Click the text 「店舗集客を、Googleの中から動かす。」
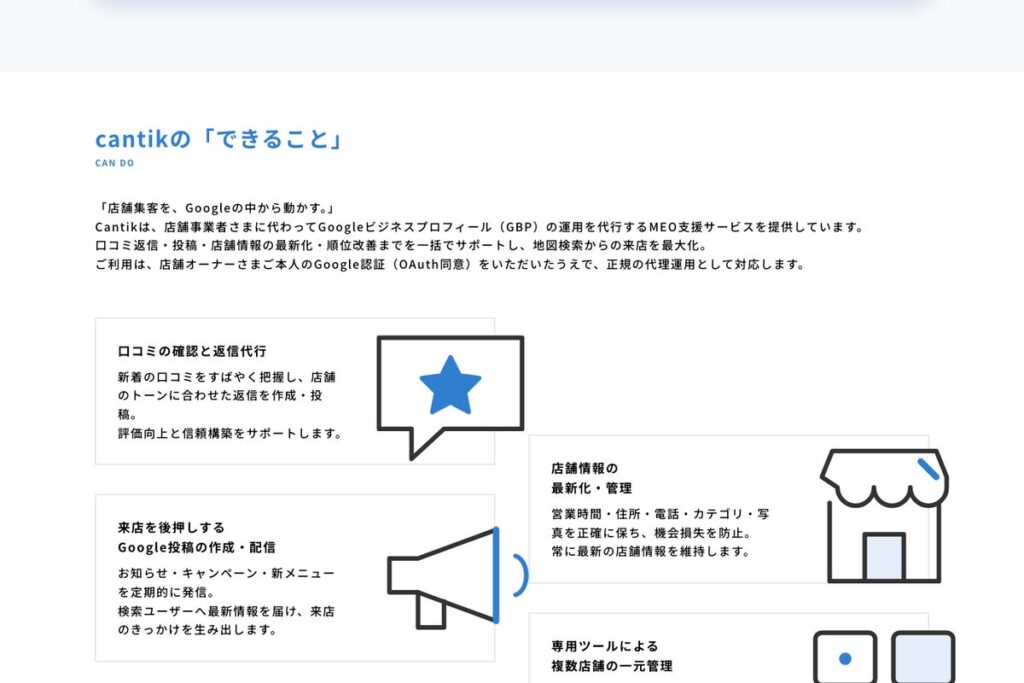Image resolution: width=1024 pixels, height=683 pixels. click(216, 208)
